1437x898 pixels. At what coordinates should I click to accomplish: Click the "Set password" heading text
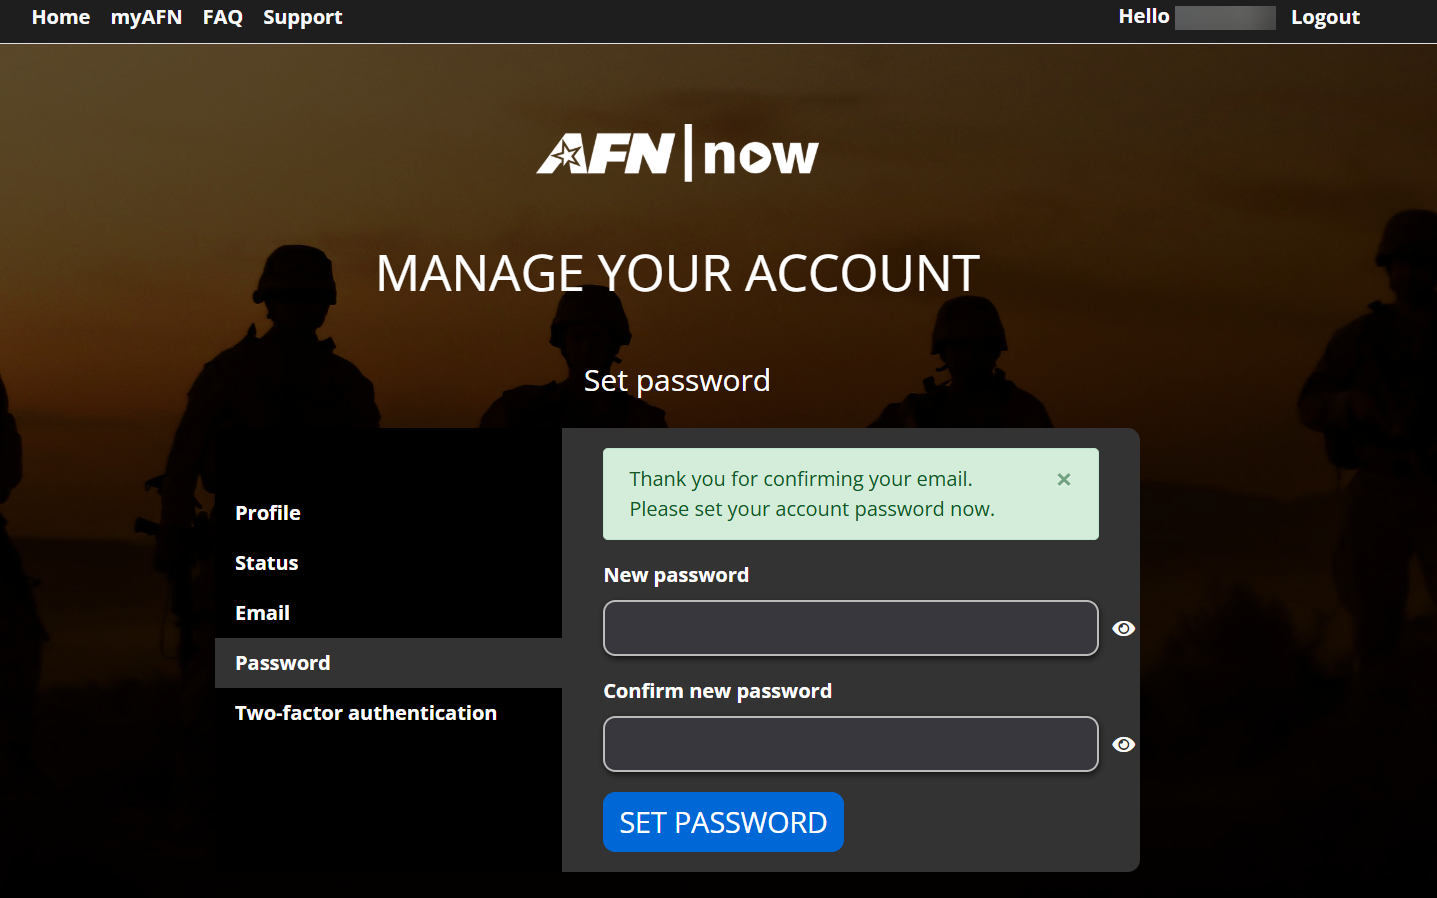(x=677, y=381)
